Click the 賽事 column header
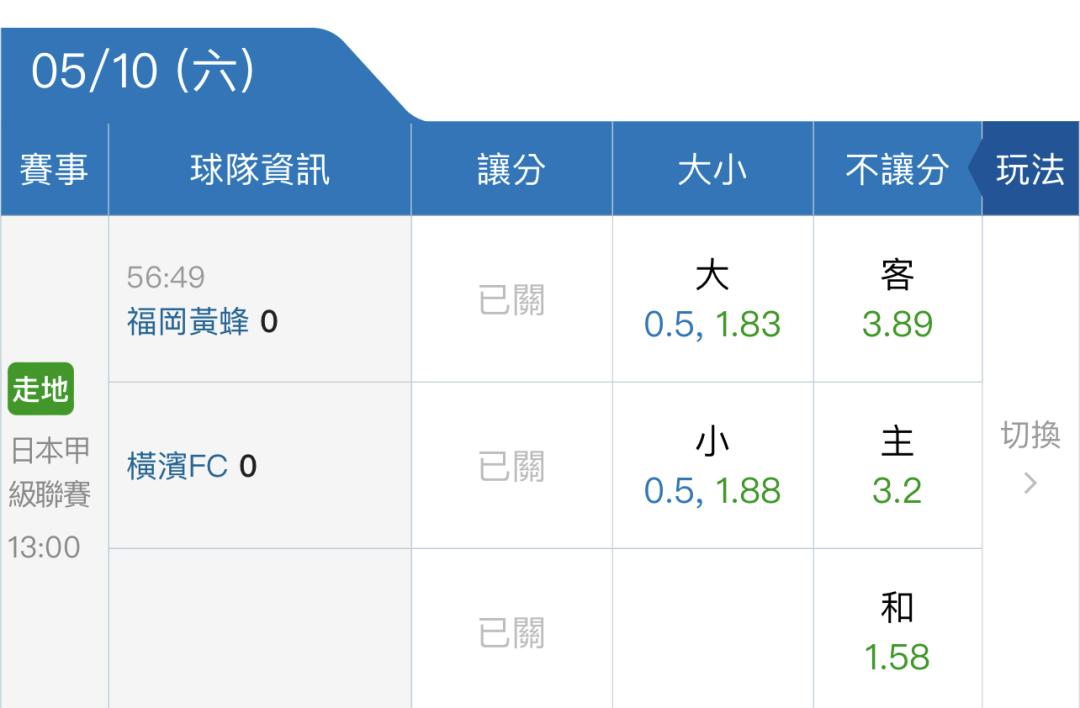This screenshot has height=708, width=1080. tap(54, 170)
